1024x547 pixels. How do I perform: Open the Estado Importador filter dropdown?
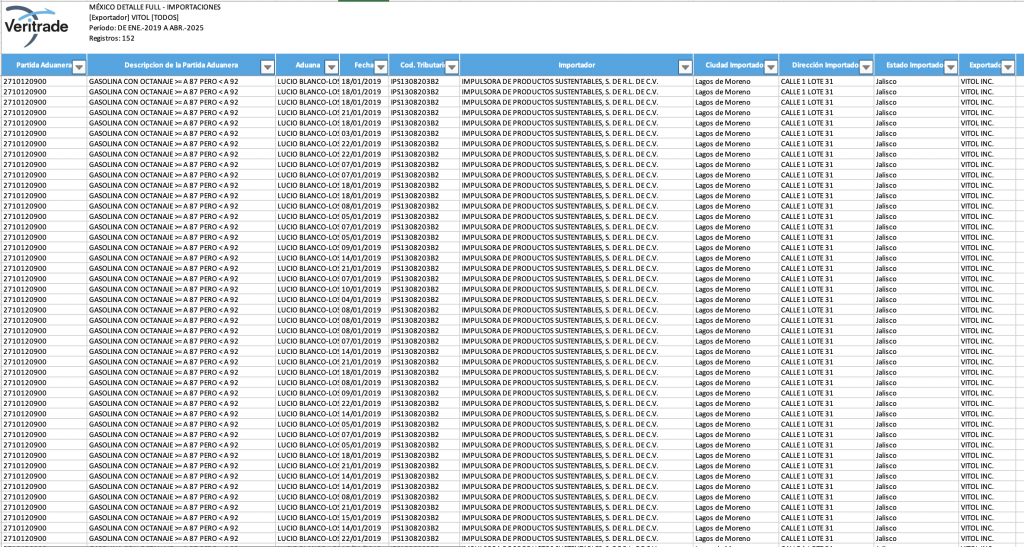[950, 67]
